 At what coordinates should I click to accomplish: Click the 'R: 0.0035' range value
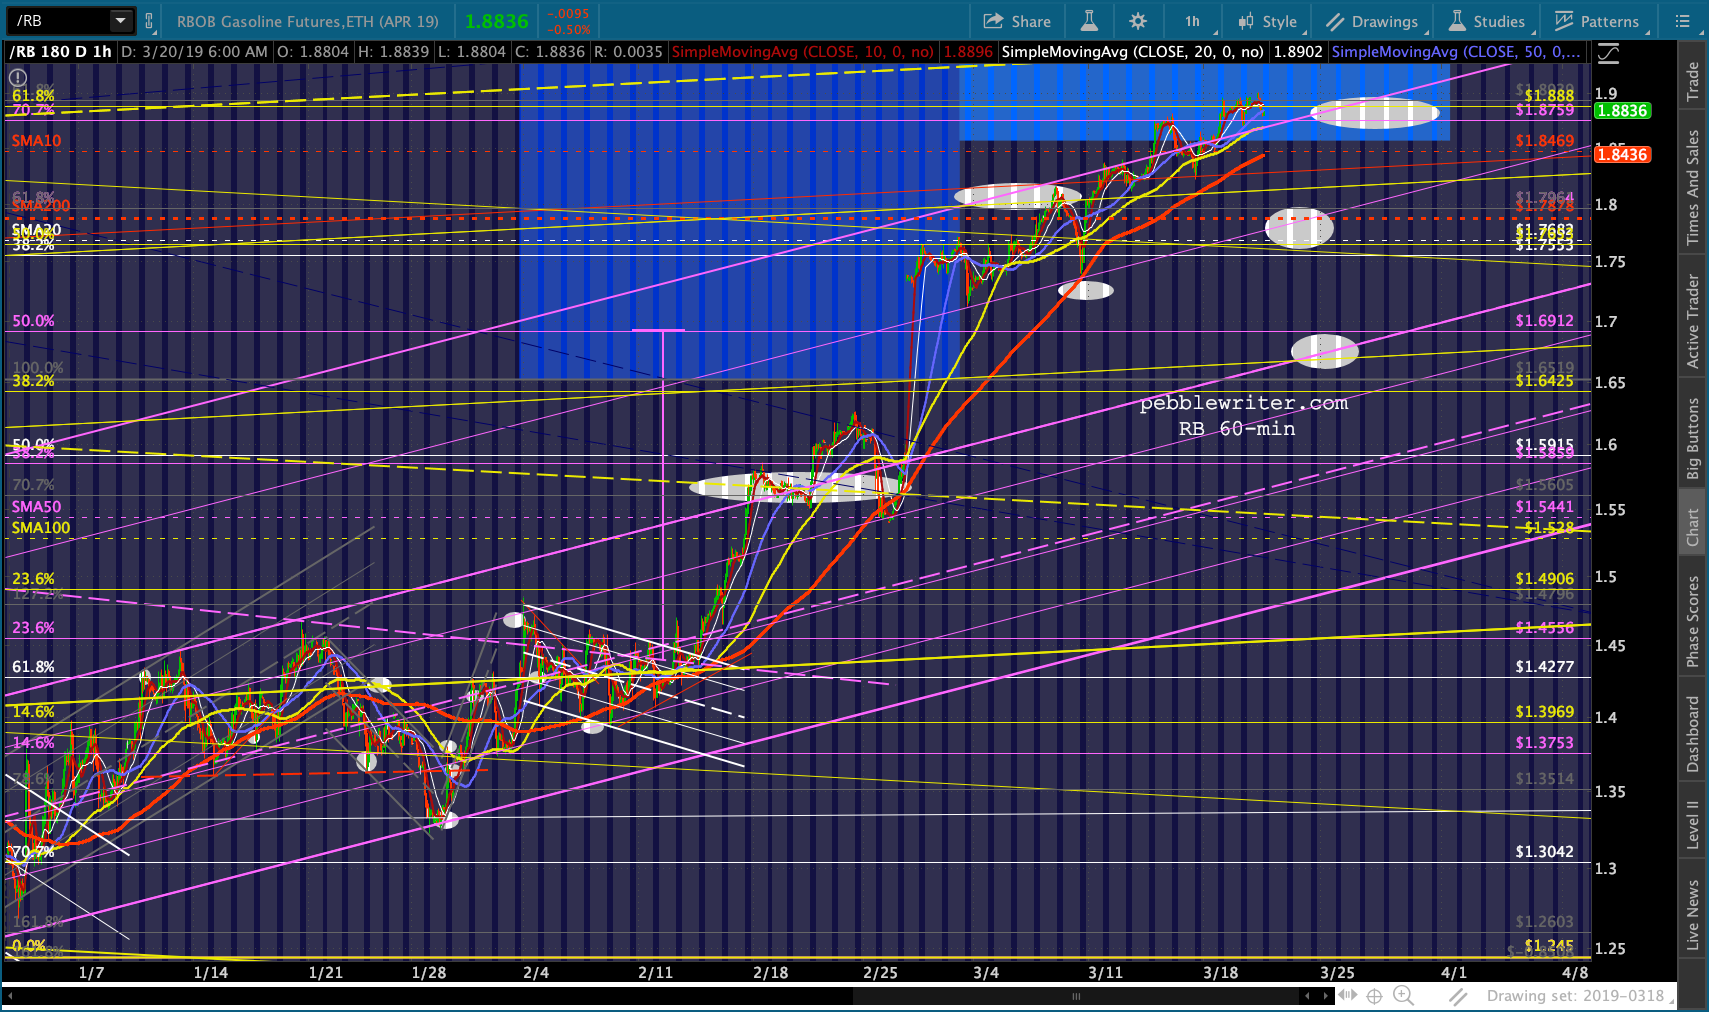[x=628, y=52]
